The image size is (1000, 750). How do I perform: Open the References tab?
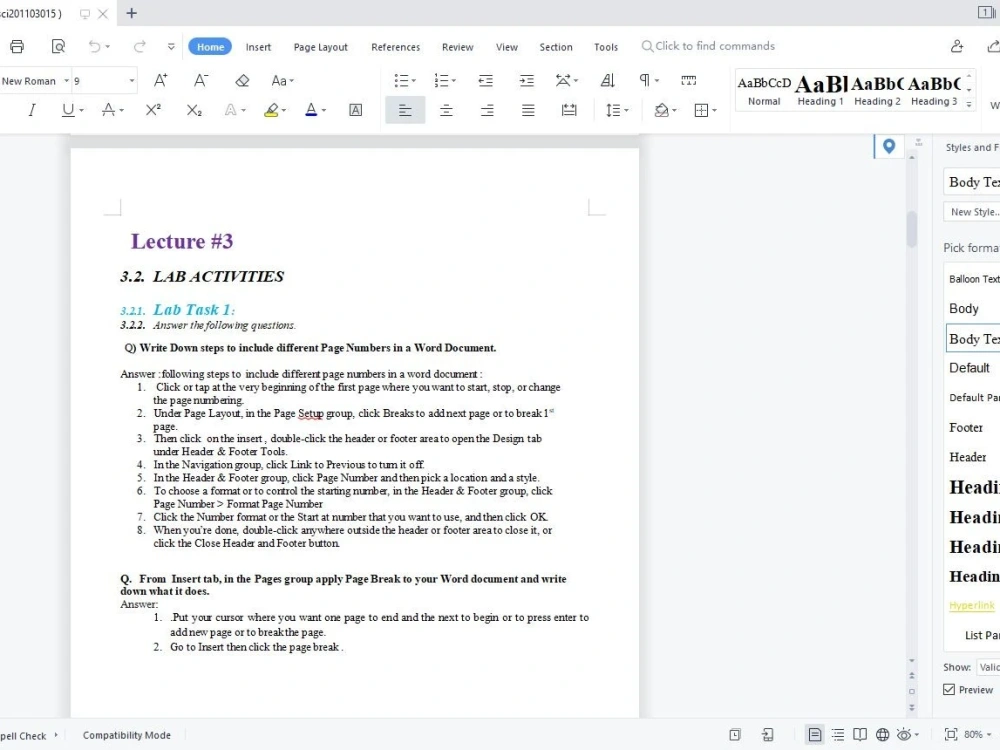click(x=395, y=47)
